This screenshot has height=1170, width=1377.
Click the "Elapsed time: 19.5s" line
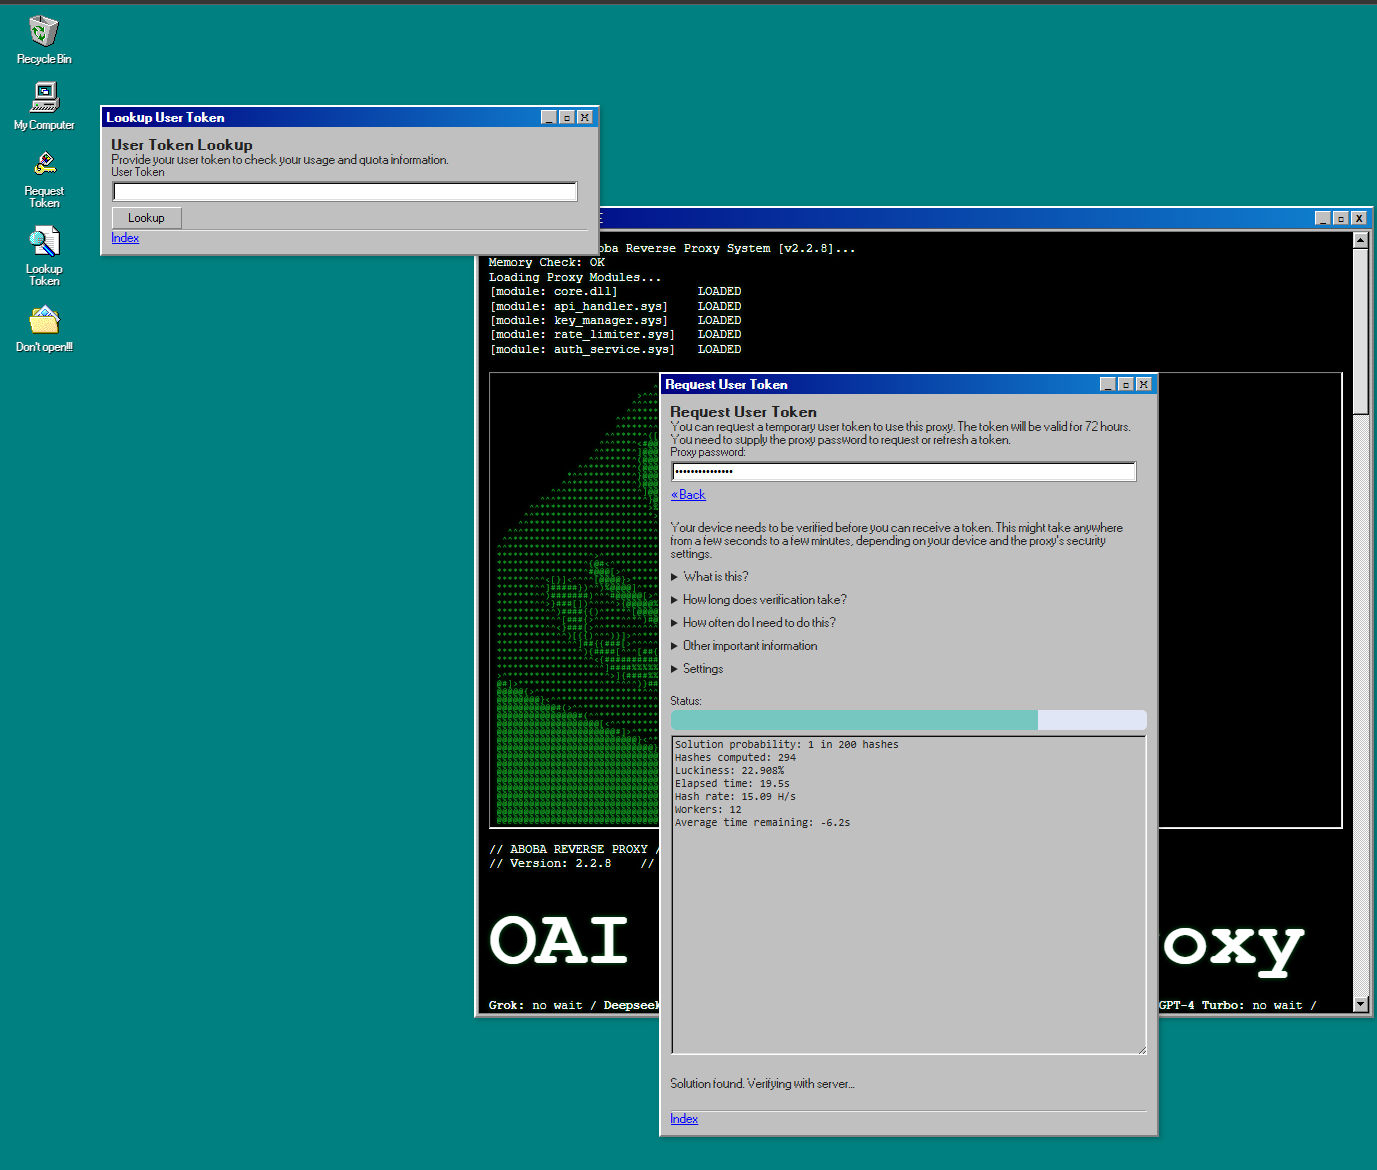pyautogui.click(x=732, y=784)
